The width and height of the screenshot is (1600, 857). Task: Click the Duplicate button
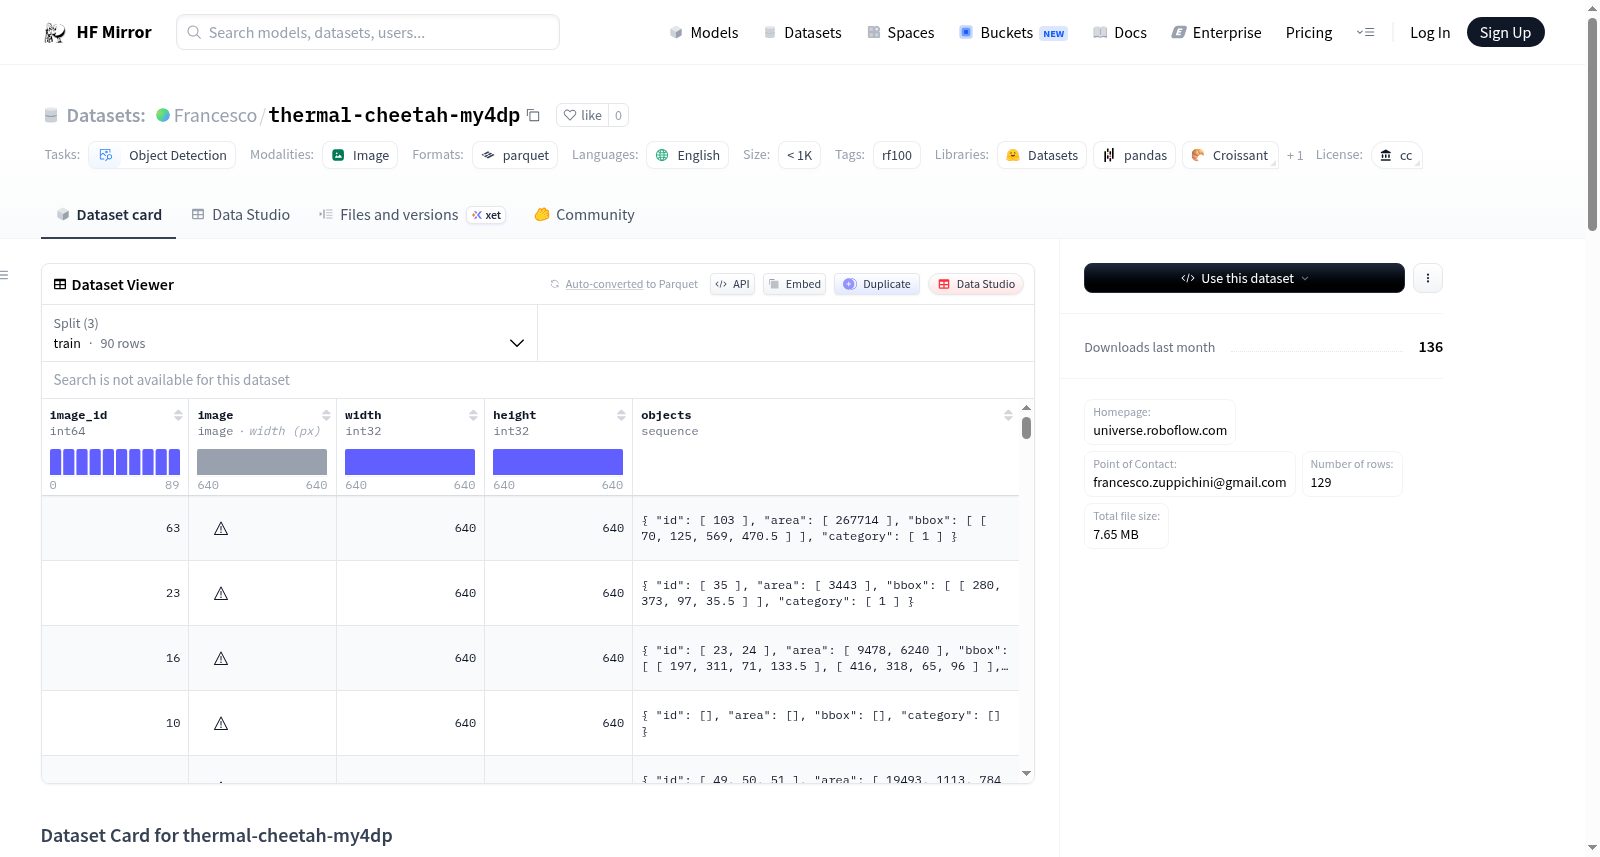coord(877,284)
